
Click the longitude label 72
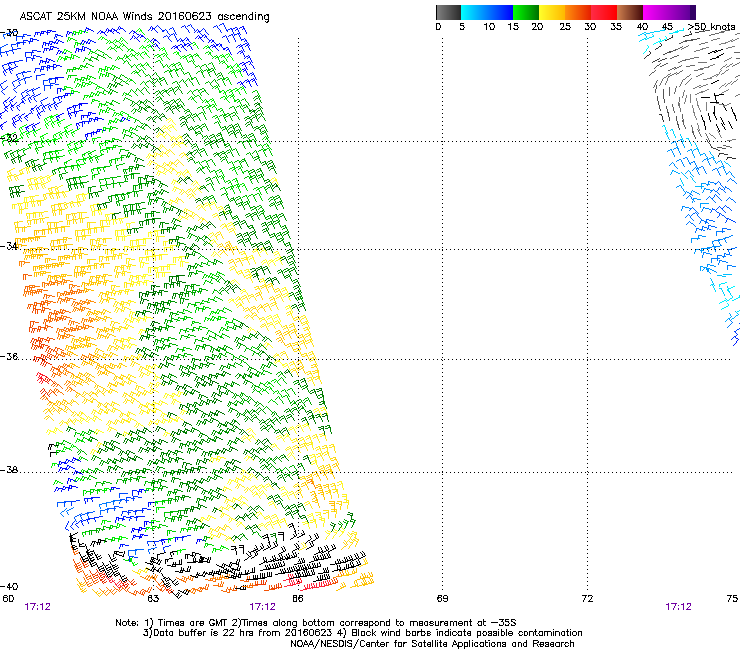coord(587,599)
